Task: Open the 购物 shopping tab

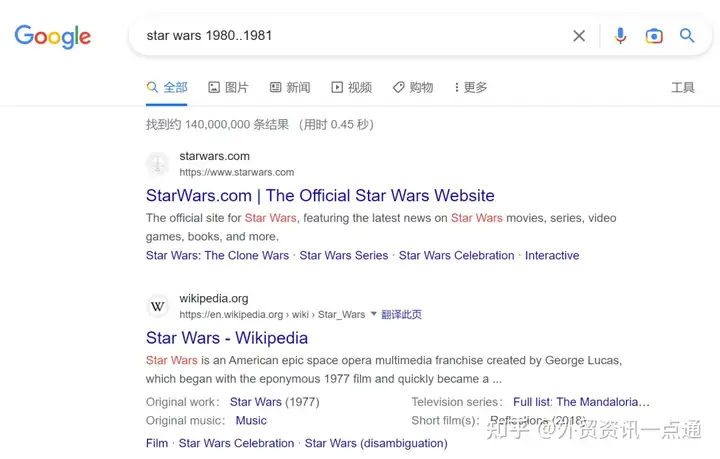Action: point(413,87)
